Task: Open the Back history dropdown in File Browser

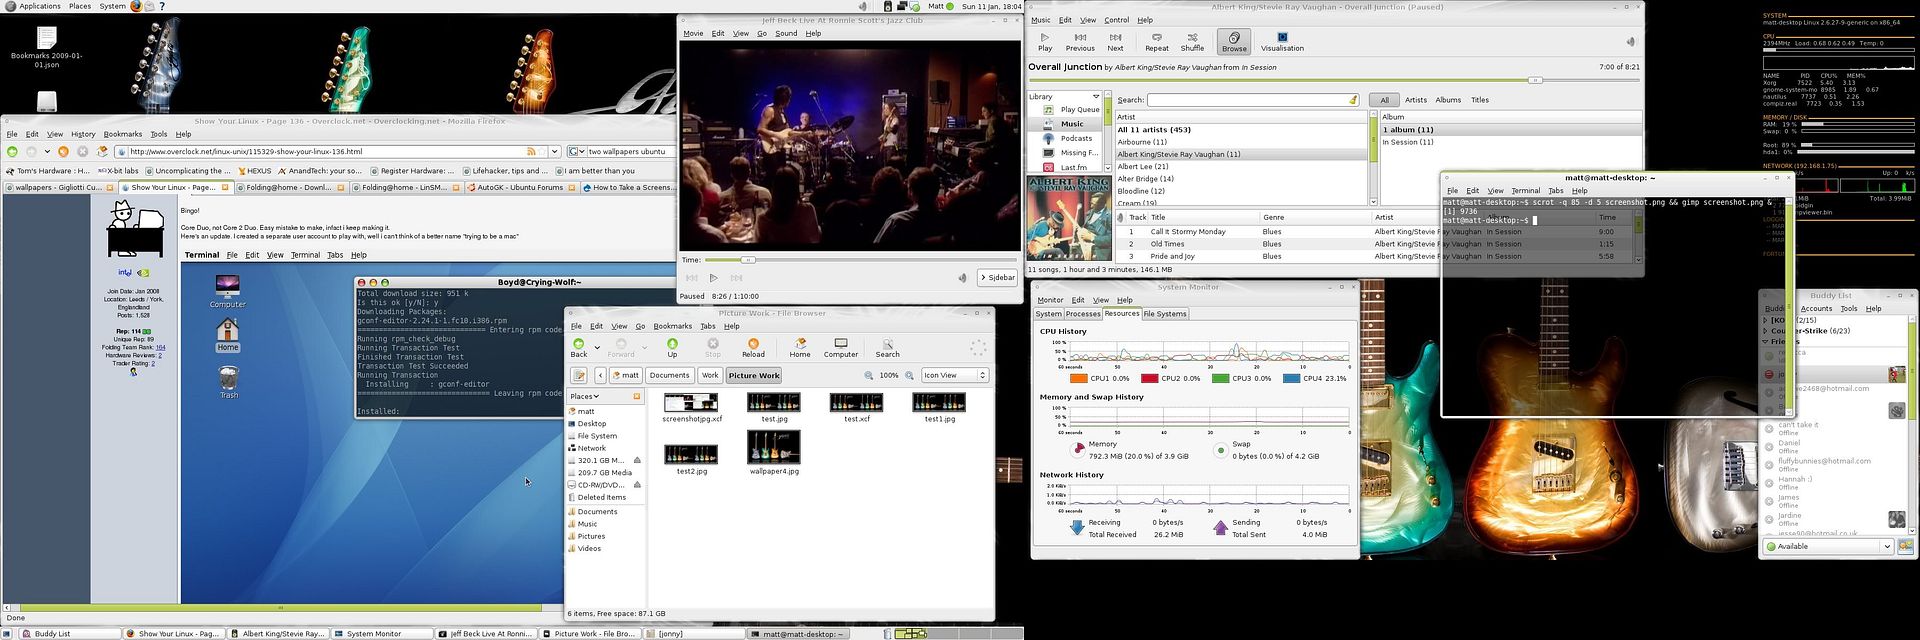Action: tap(597, 348)
